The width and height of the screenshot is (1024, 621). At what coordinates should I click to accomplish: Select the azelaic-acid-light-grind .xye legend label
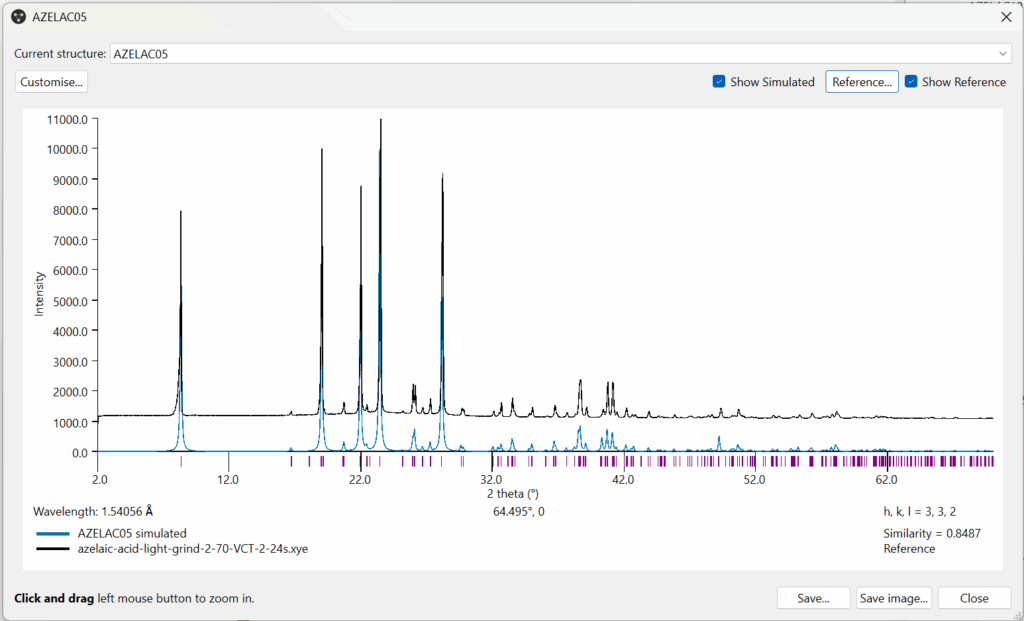click(192, 548)
